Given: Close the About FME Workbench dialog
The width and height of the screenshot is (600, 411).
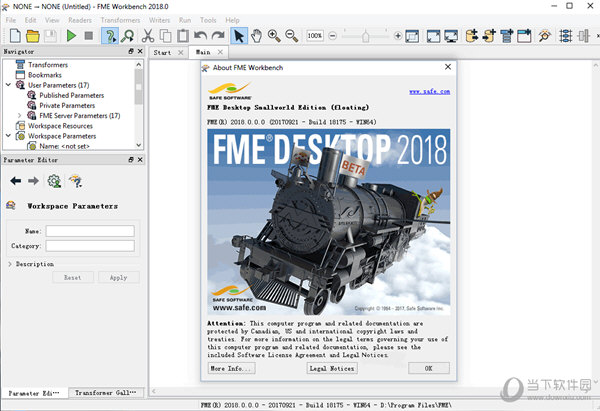Looking at the screenshot, I should coord(448,67).
